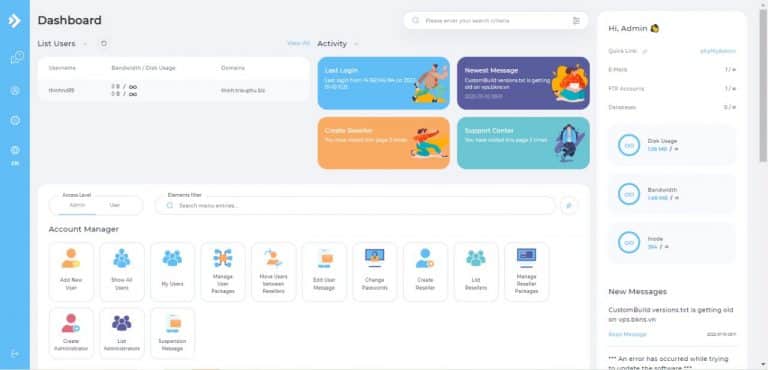Click the Search menu entries field
The height and width of the screenshot is (370, 768).
coord(355,206)
